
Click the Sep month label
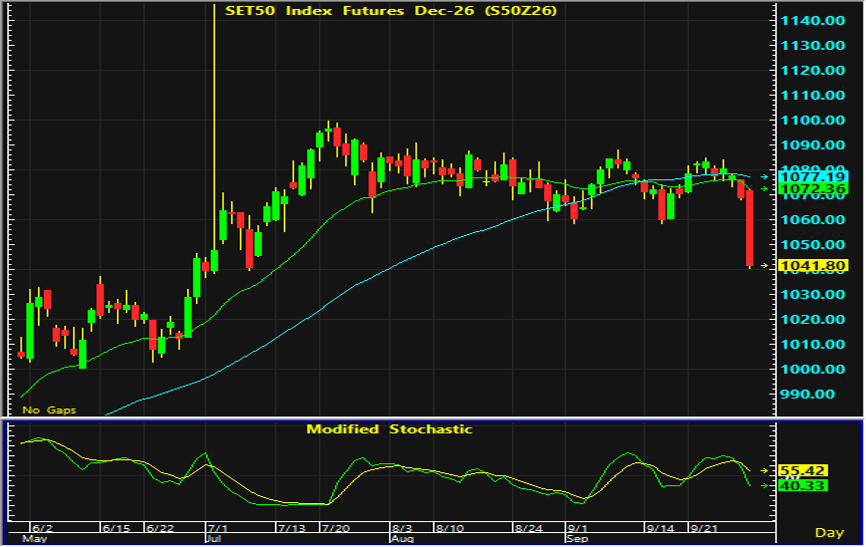pos(577,538)
